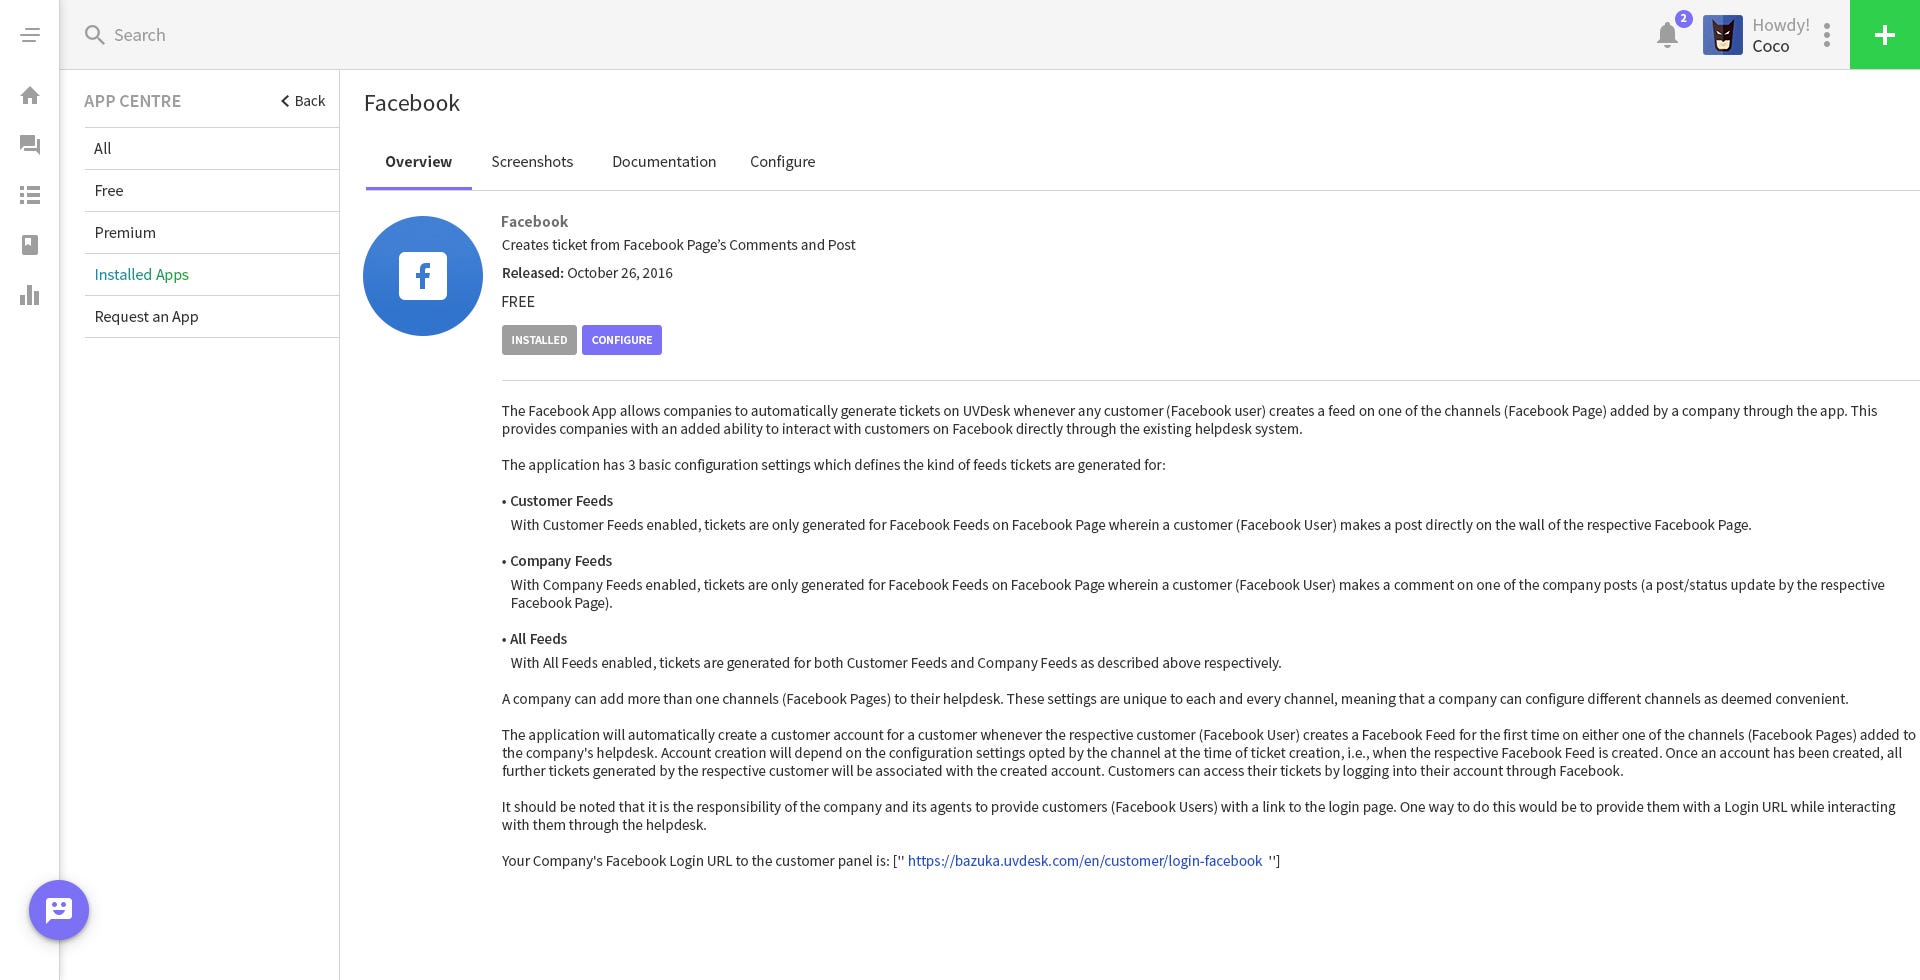
Task: Click the Facebook page title
Action: [412, 103]
